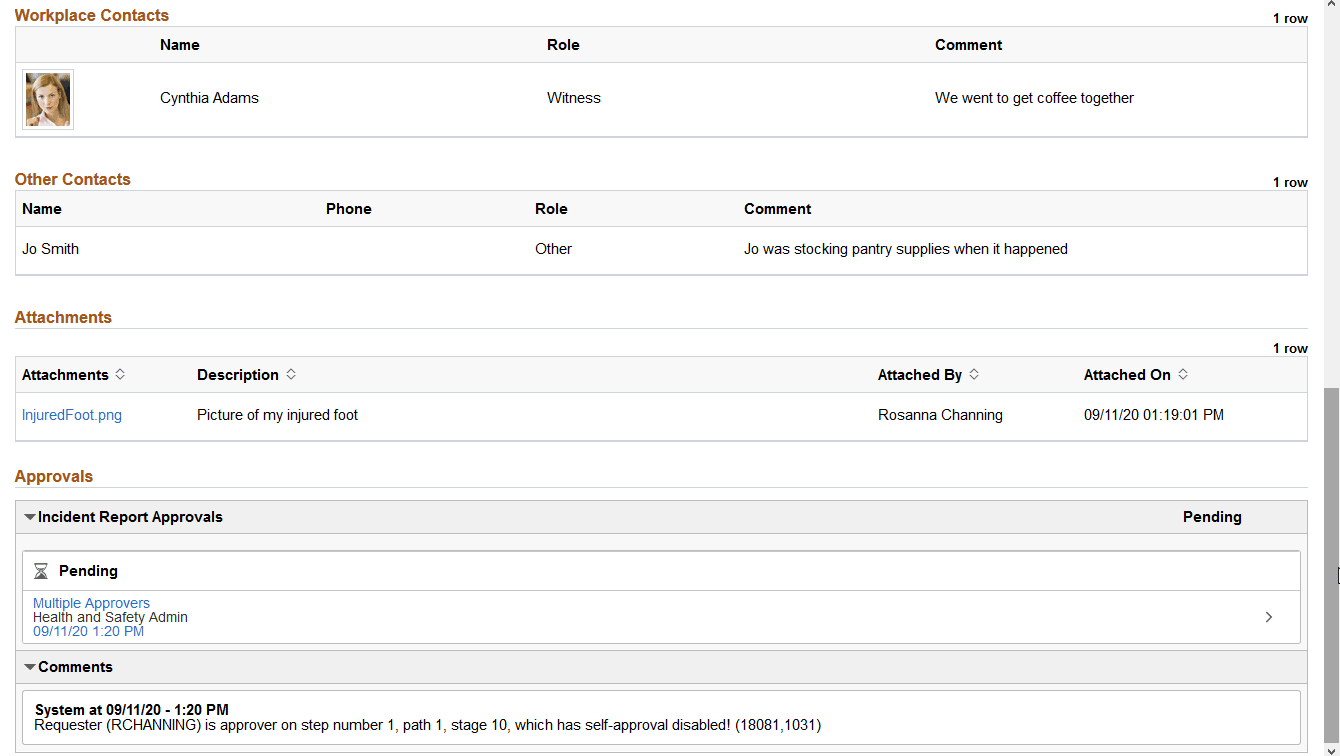Screen dimensions: 1340x756
Task: Click Cynthia Adams profile photo
Action: (x=47, y=99)
